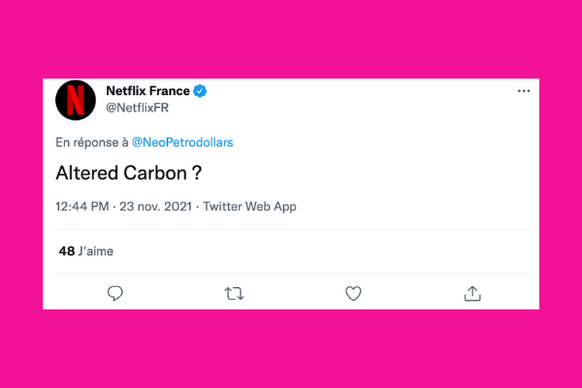Click the reply speech bubble icon

(x=115, y=293)
